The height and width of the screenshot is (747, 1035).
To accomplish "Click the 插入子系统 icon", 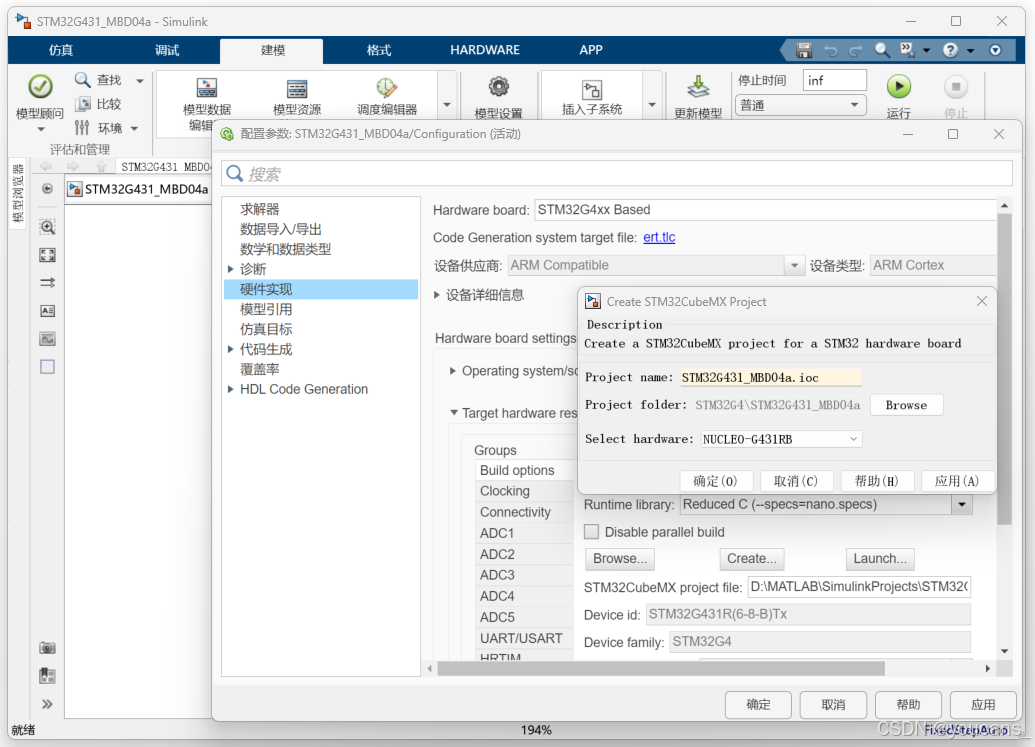I will point(591,89).
